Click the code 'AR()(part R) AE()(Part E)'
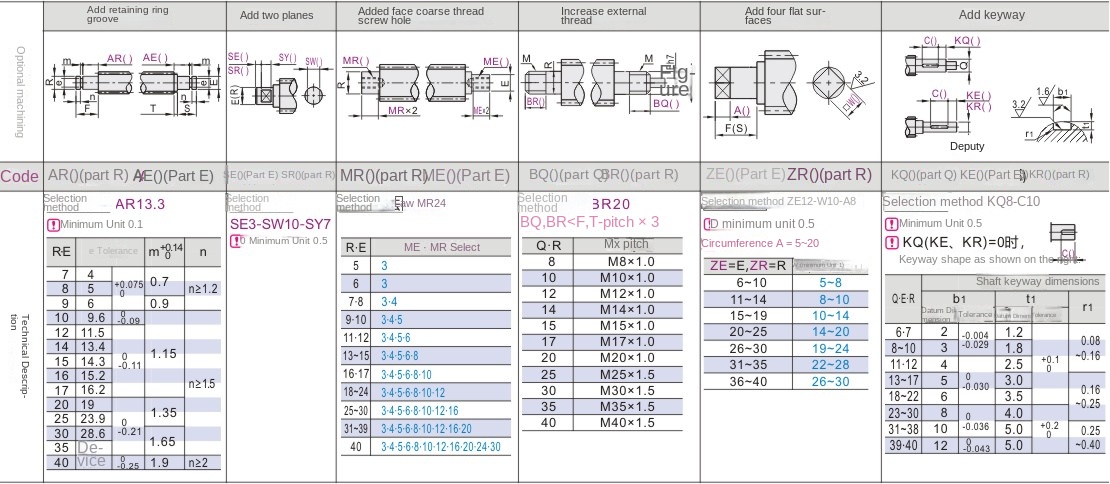Image resolution: width=1110 pixels, height=484 pixels. (131, 175)
